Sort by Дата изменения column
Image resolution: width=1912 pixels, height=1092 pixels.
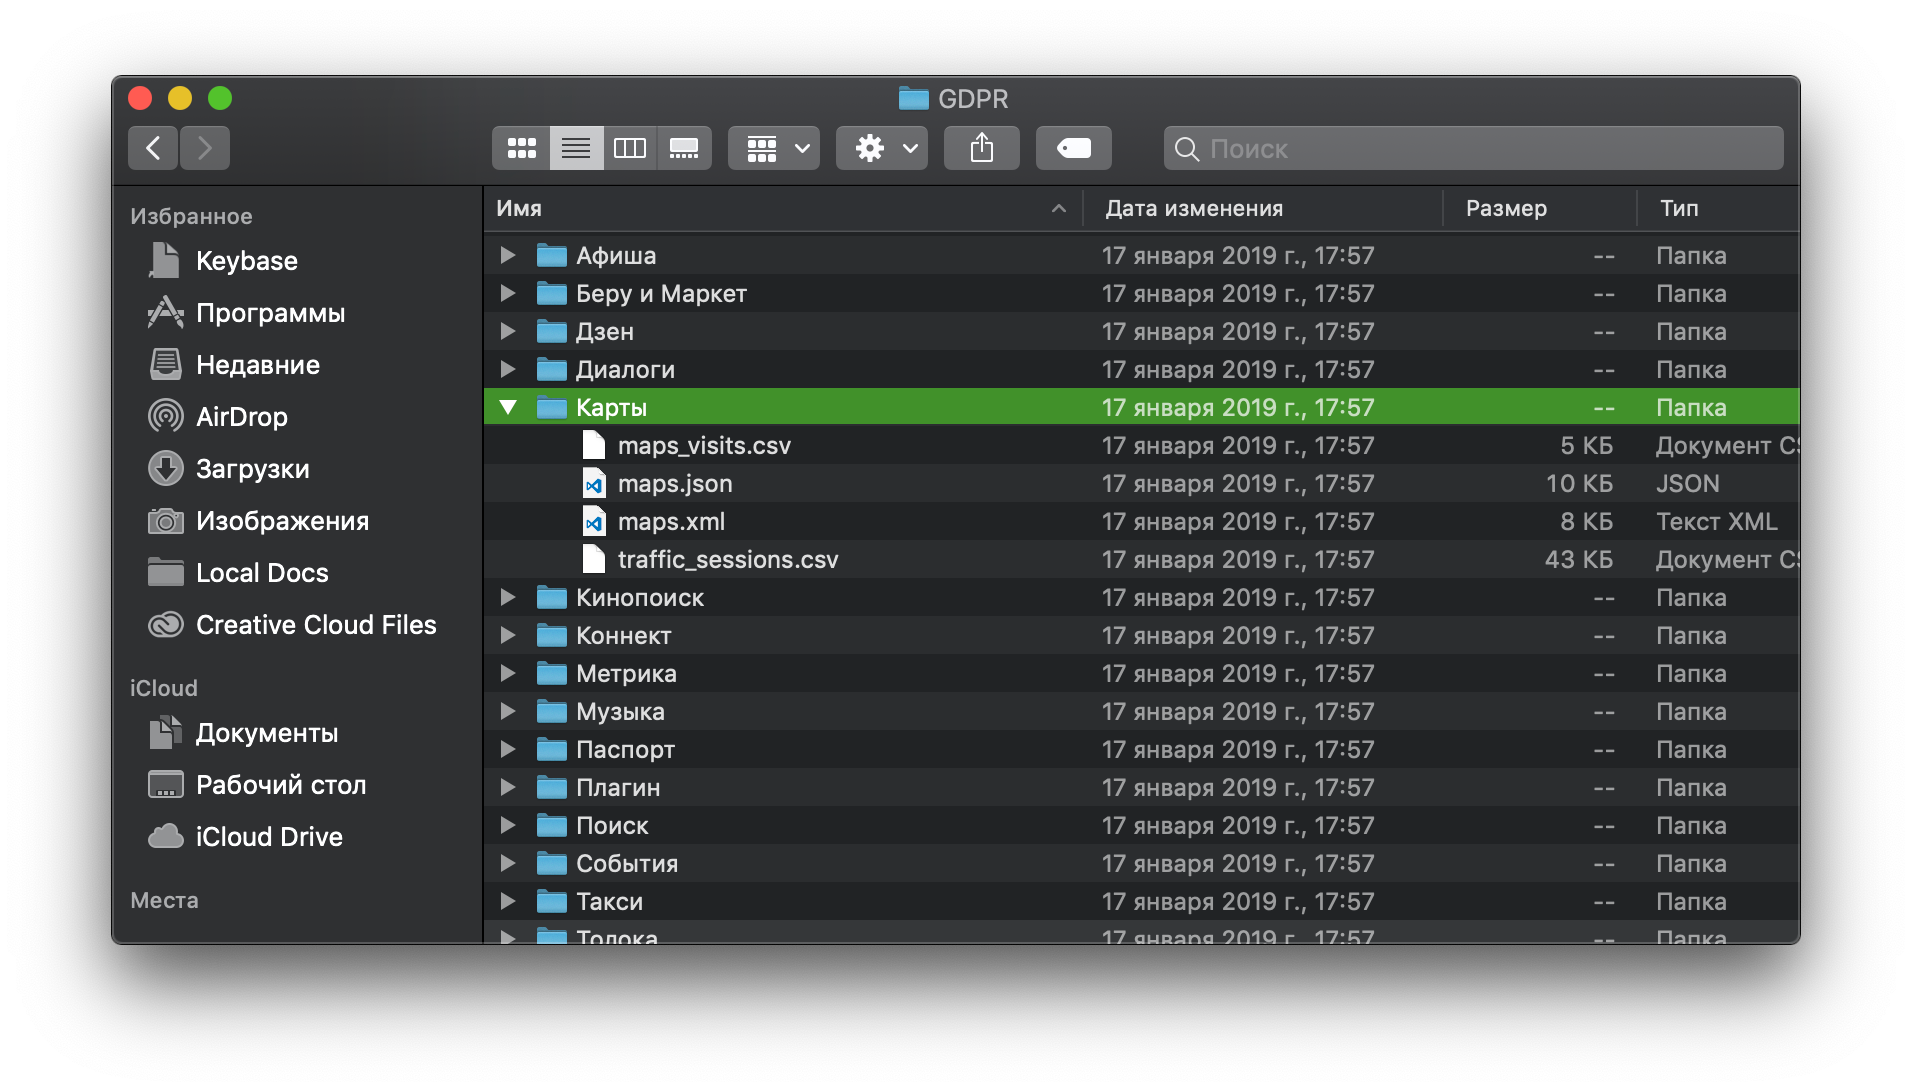click(1193, 209)
